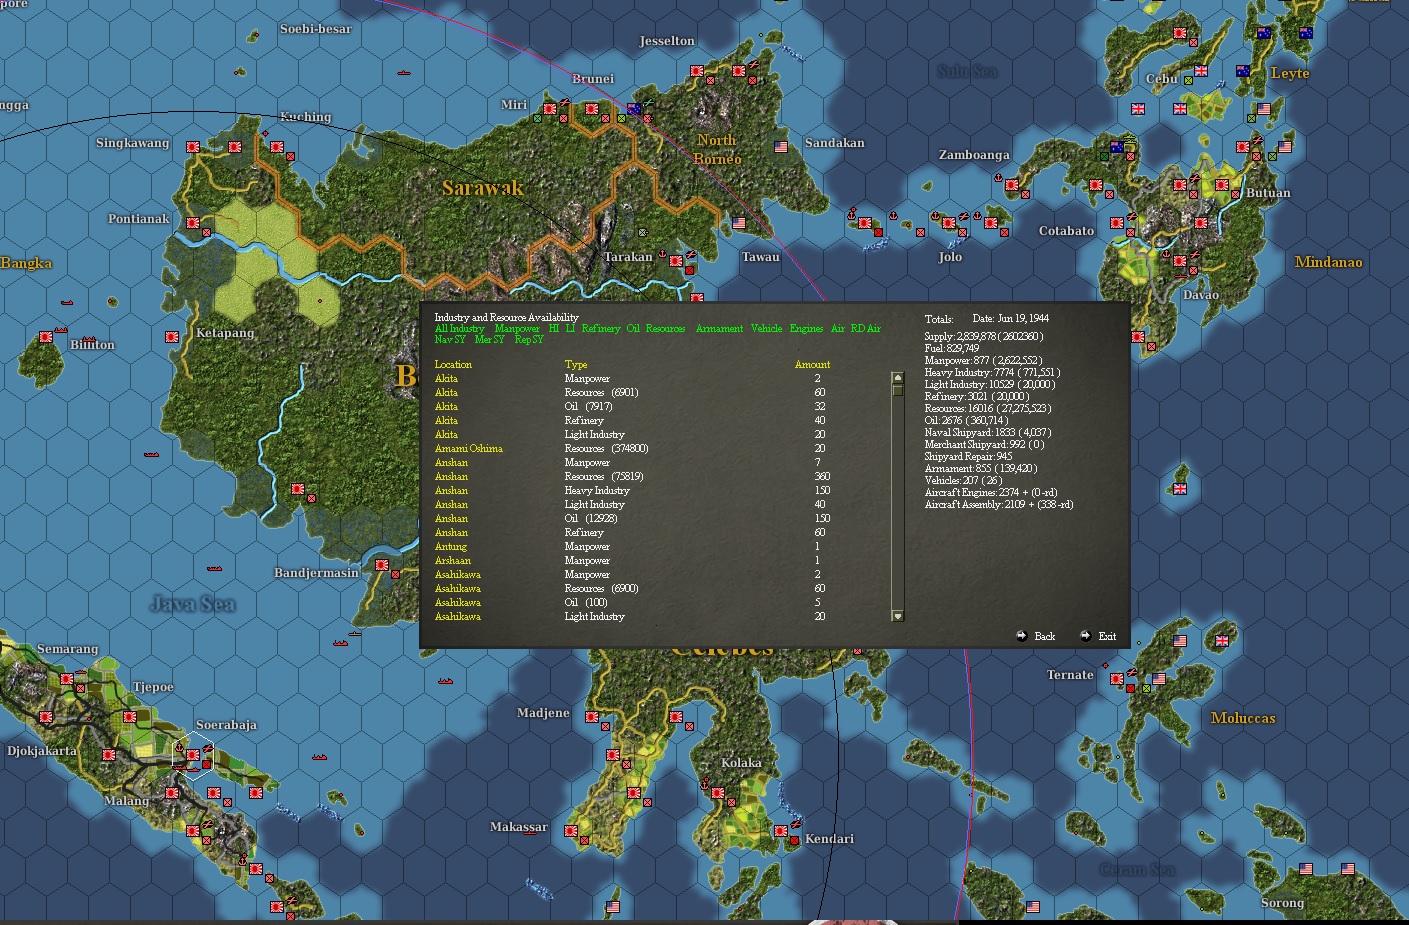
Task: Filter the list by LI
Action: click(x=570, y=328)
